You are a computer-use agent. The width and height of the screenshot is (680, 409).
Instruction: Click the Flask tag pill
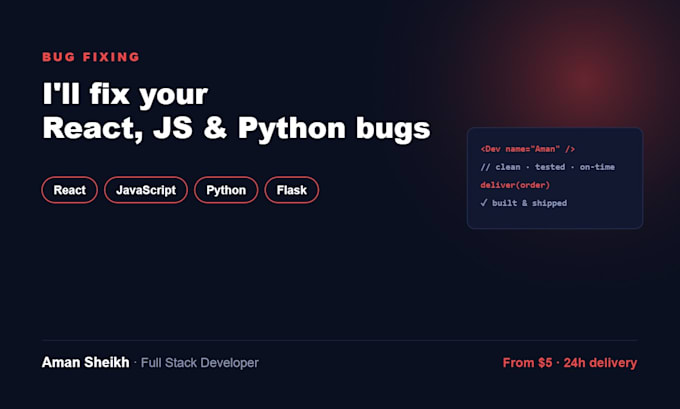click(x=291, y=190)
